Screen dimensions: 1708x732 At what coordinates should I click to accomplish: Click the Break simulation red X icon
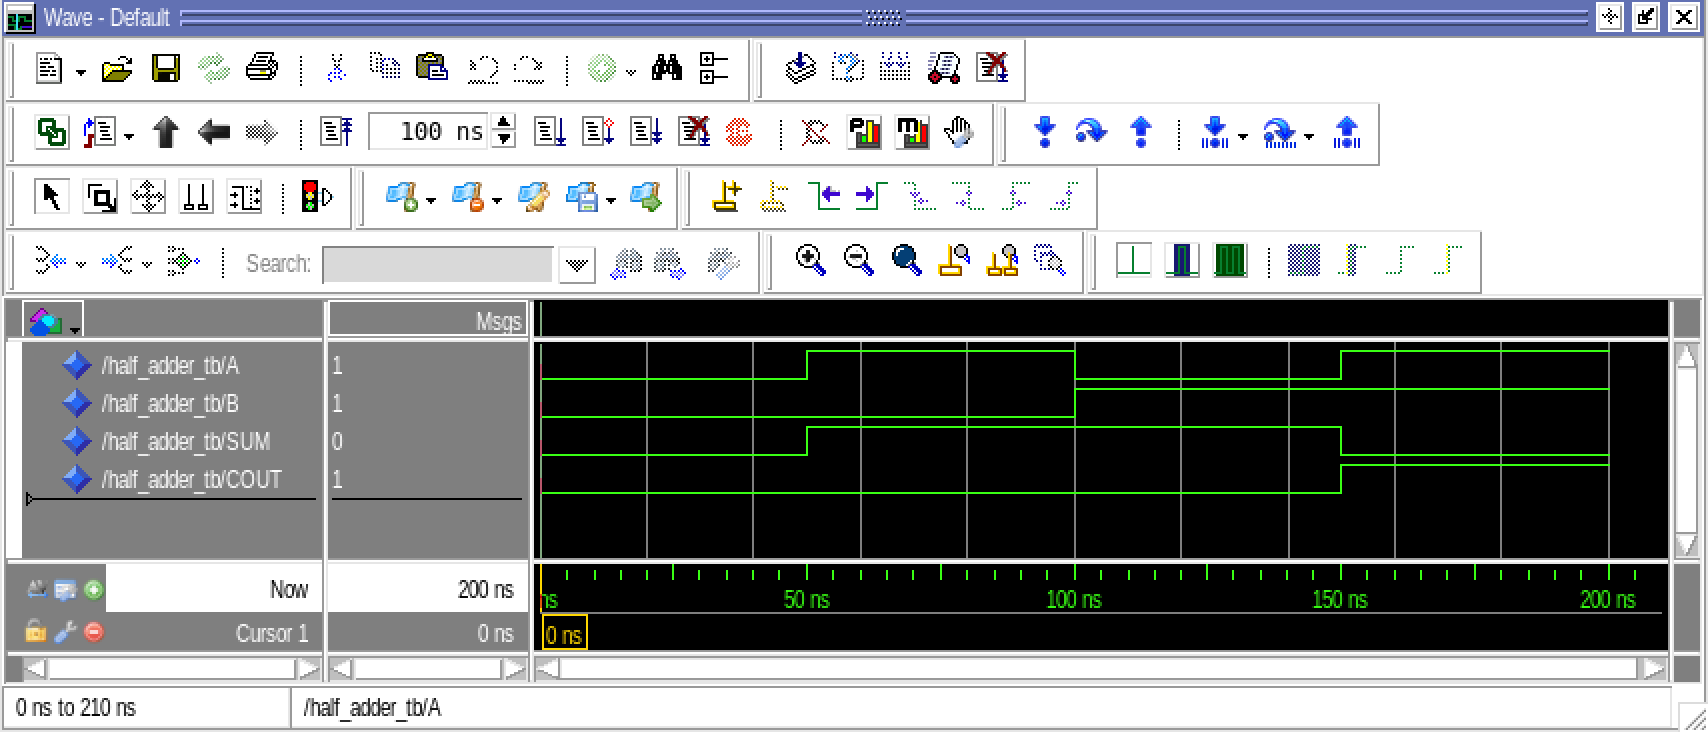[693, 132]
